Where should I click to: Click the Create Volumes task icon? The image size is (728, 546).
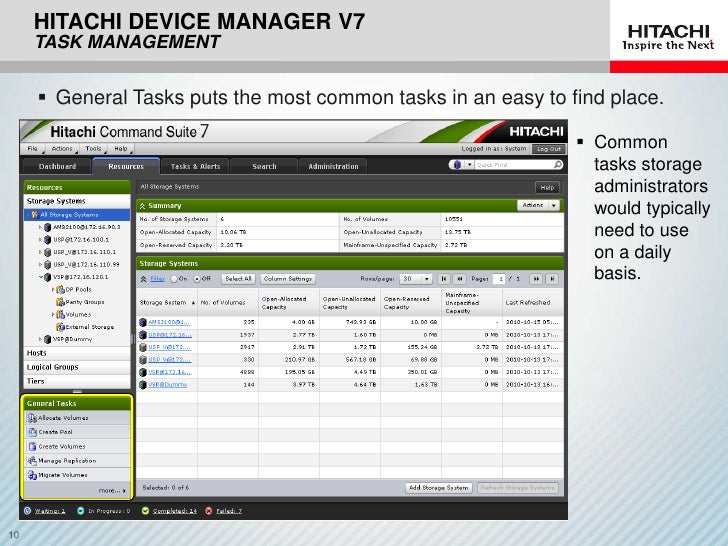pos(32,446)
